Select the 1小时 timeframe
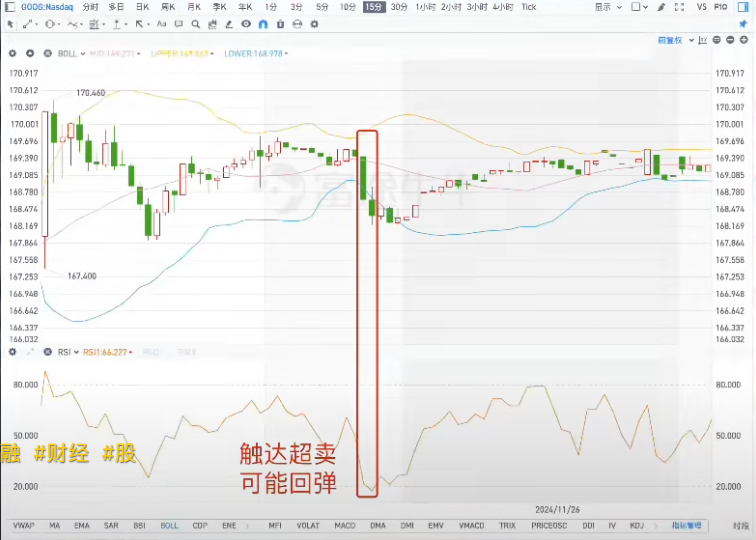 click(425, 7)
